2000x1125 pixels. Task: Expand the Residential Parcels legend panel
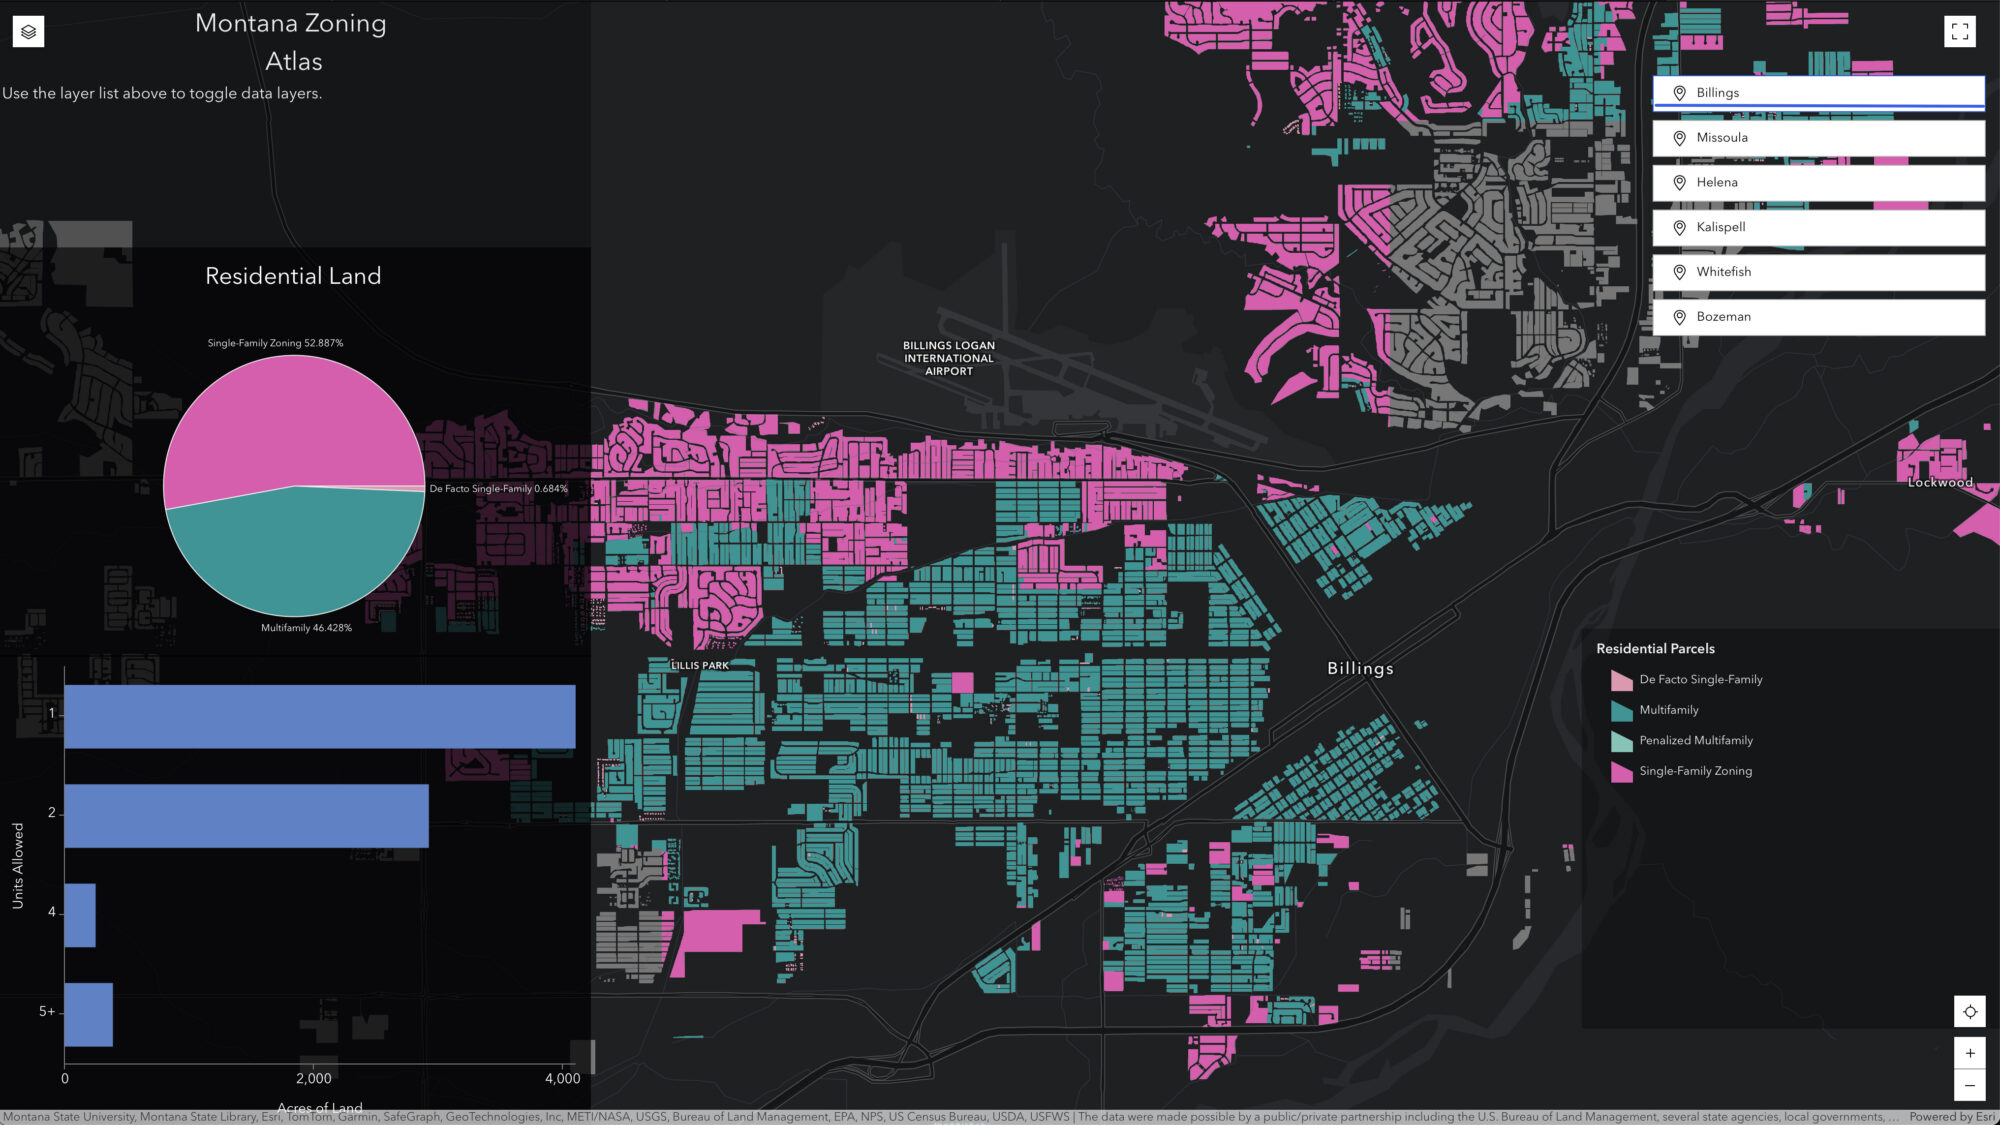point(1655,648)
